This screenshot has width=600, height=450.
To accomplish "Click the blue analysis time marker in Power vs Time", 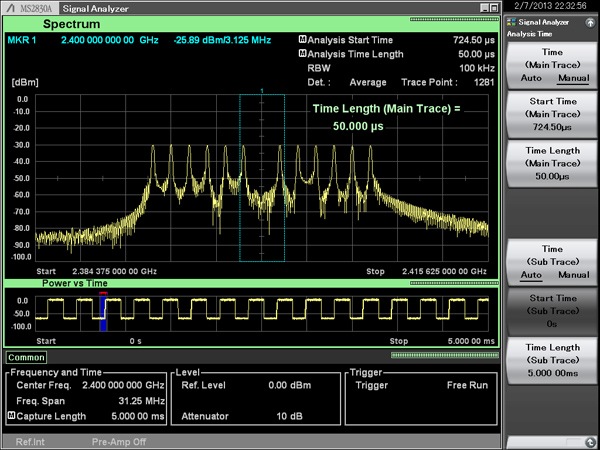I will point(103,312).
